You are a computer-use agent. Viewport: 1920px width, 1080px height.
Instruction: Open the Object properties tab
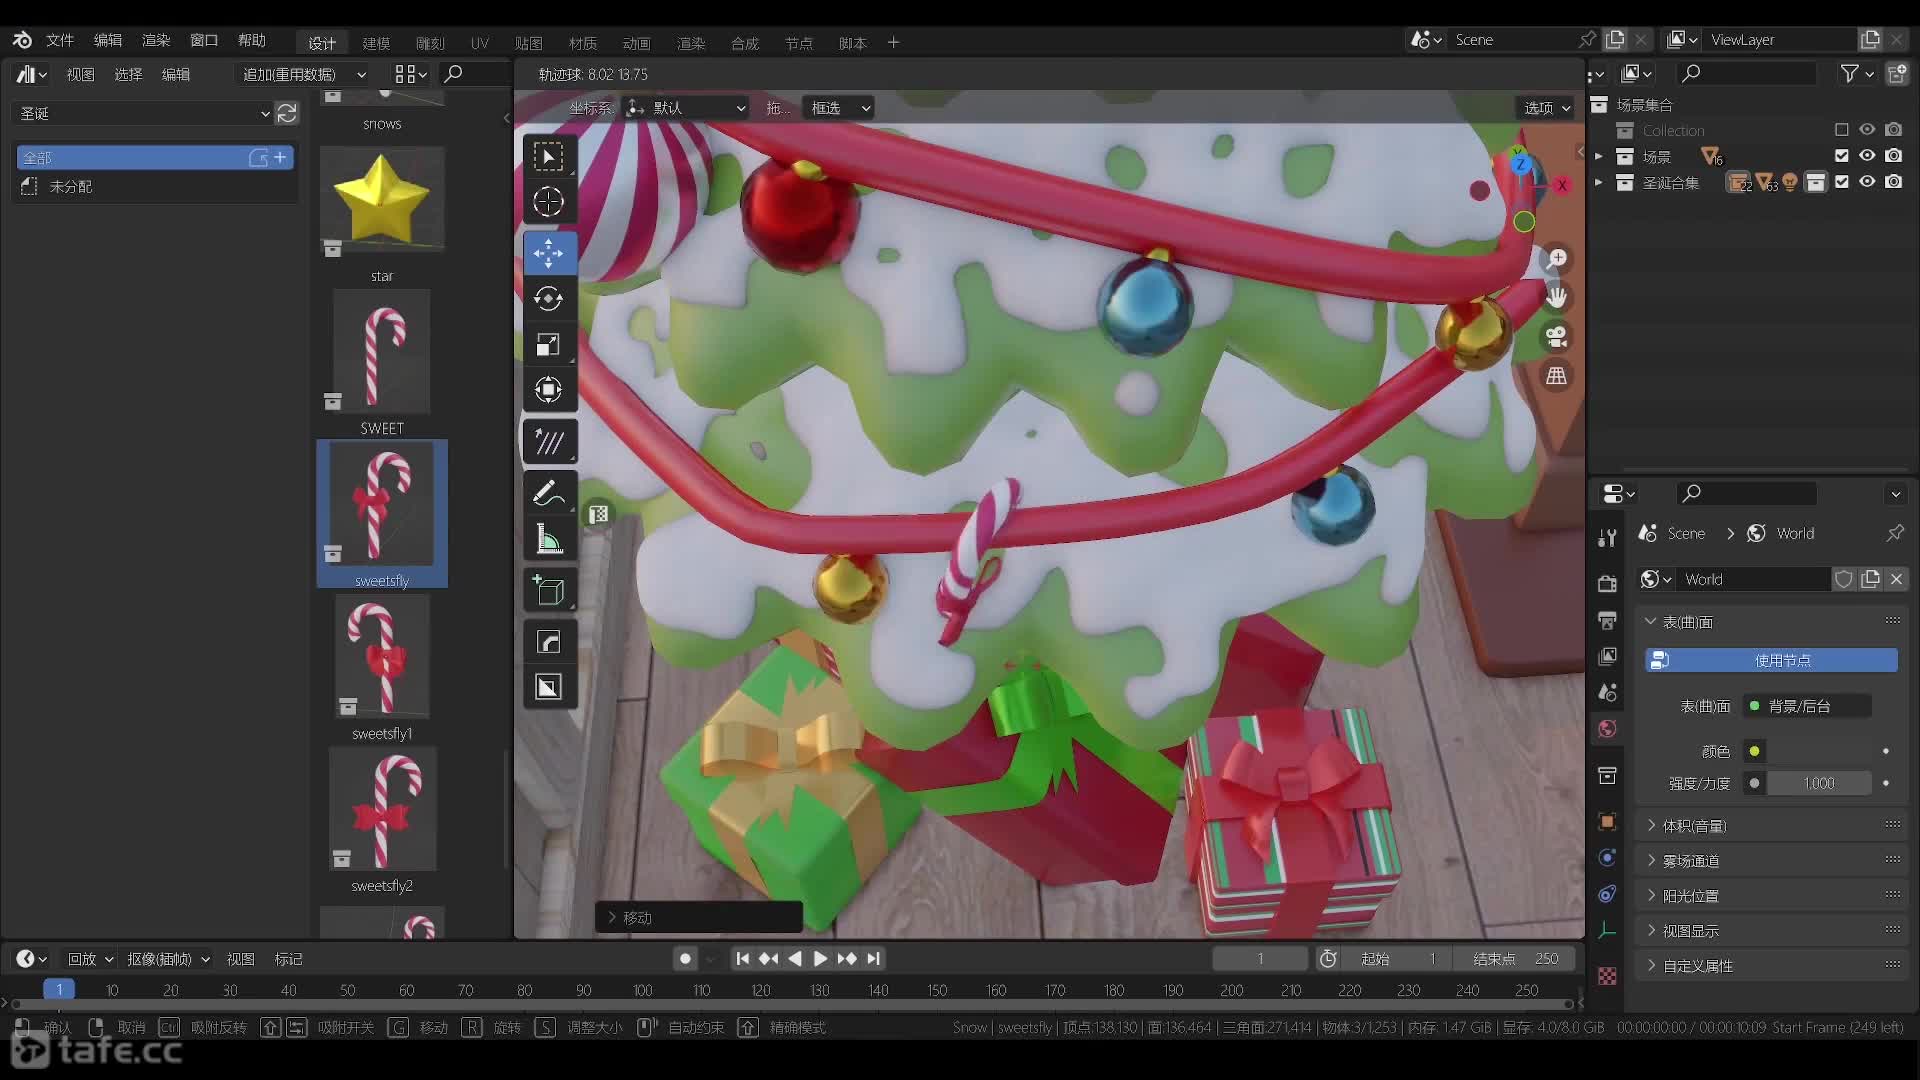point(1607,822)
